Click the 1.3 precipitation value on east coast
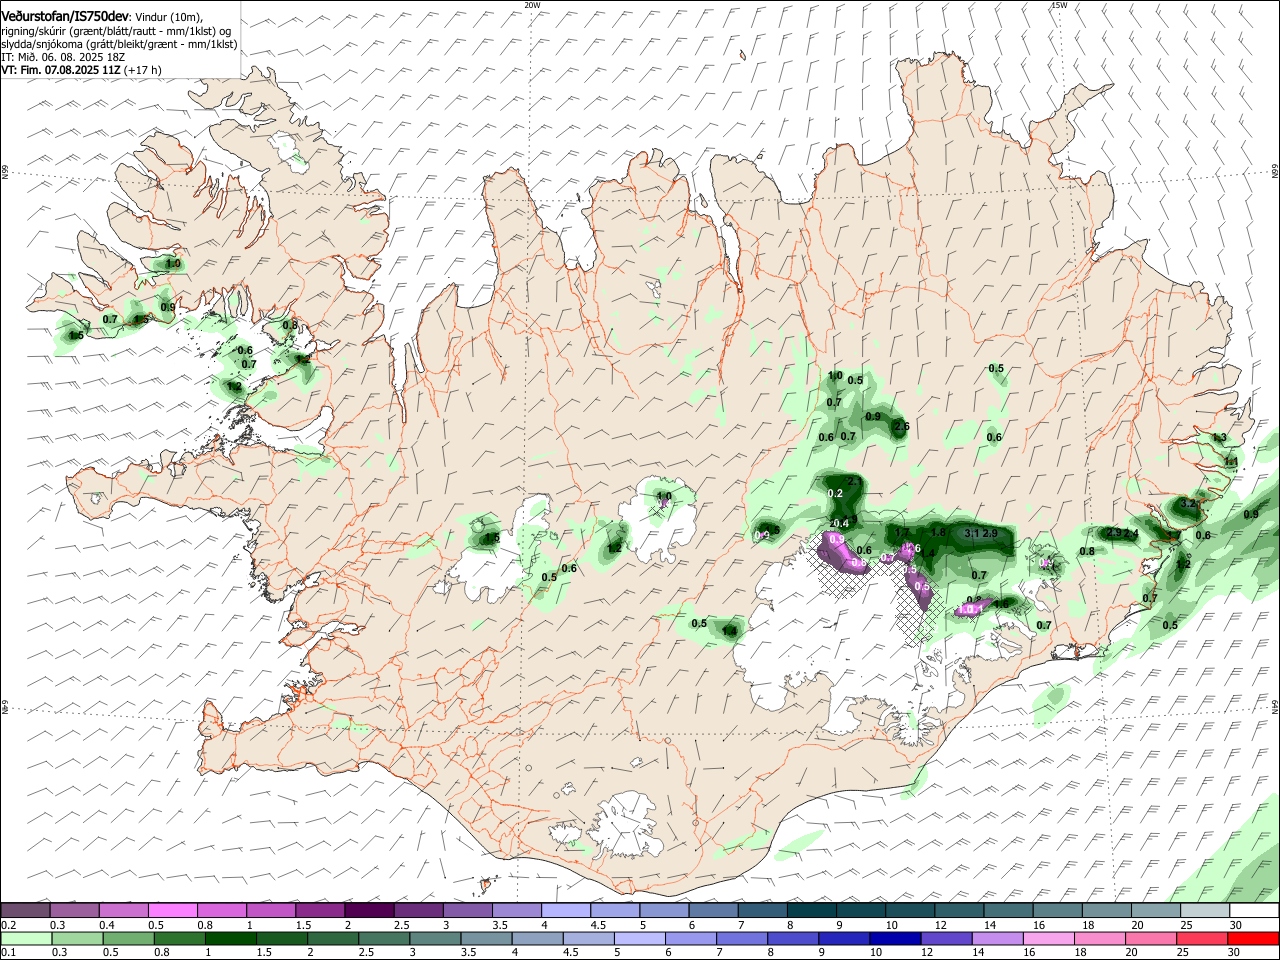This screenshot has height=960, width=1280. [1219, 438]
